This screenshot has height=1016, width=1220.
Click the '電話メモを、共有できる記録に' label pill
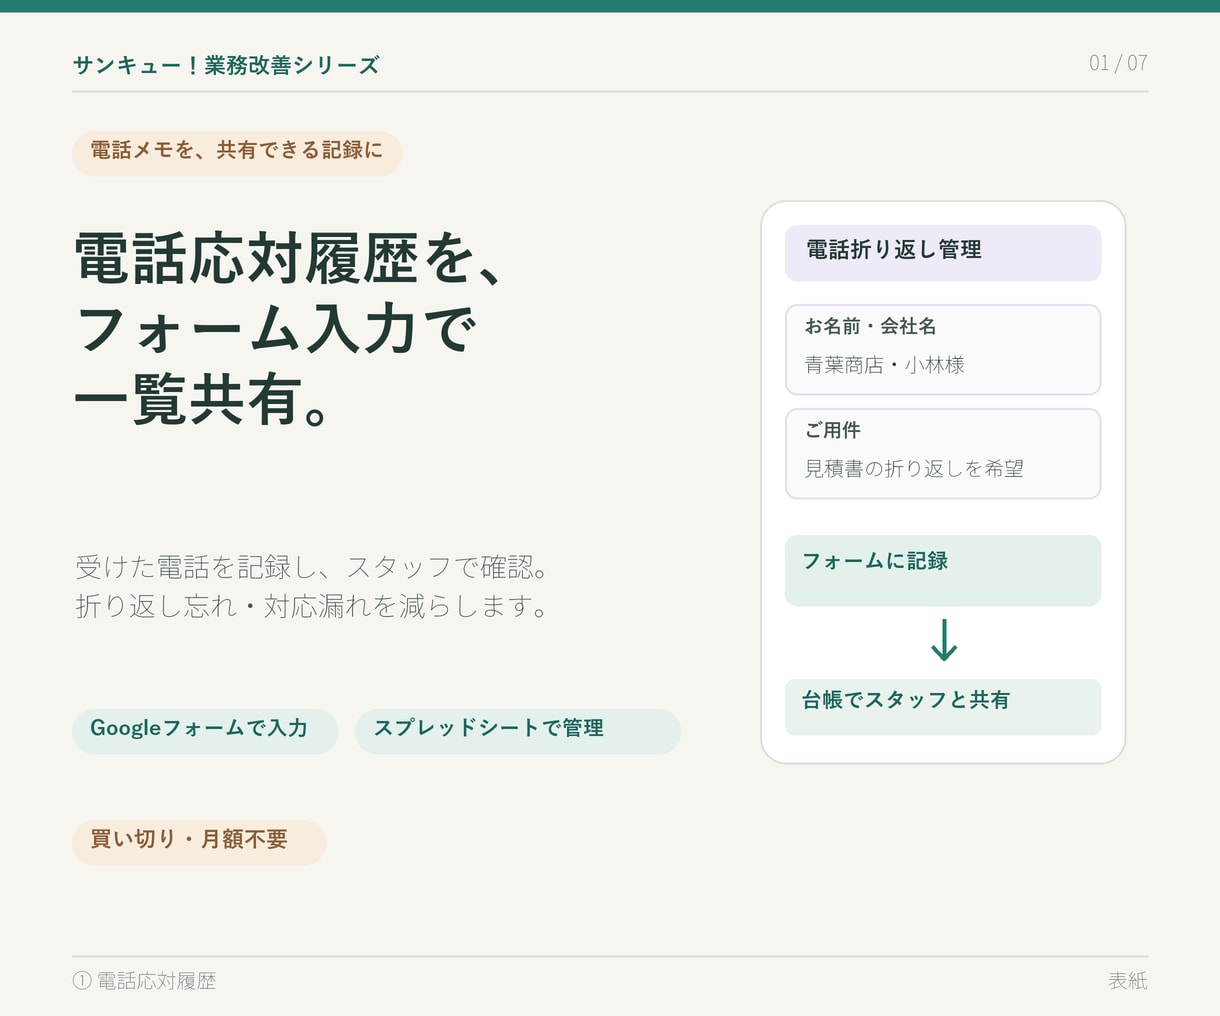pos(237,153)
